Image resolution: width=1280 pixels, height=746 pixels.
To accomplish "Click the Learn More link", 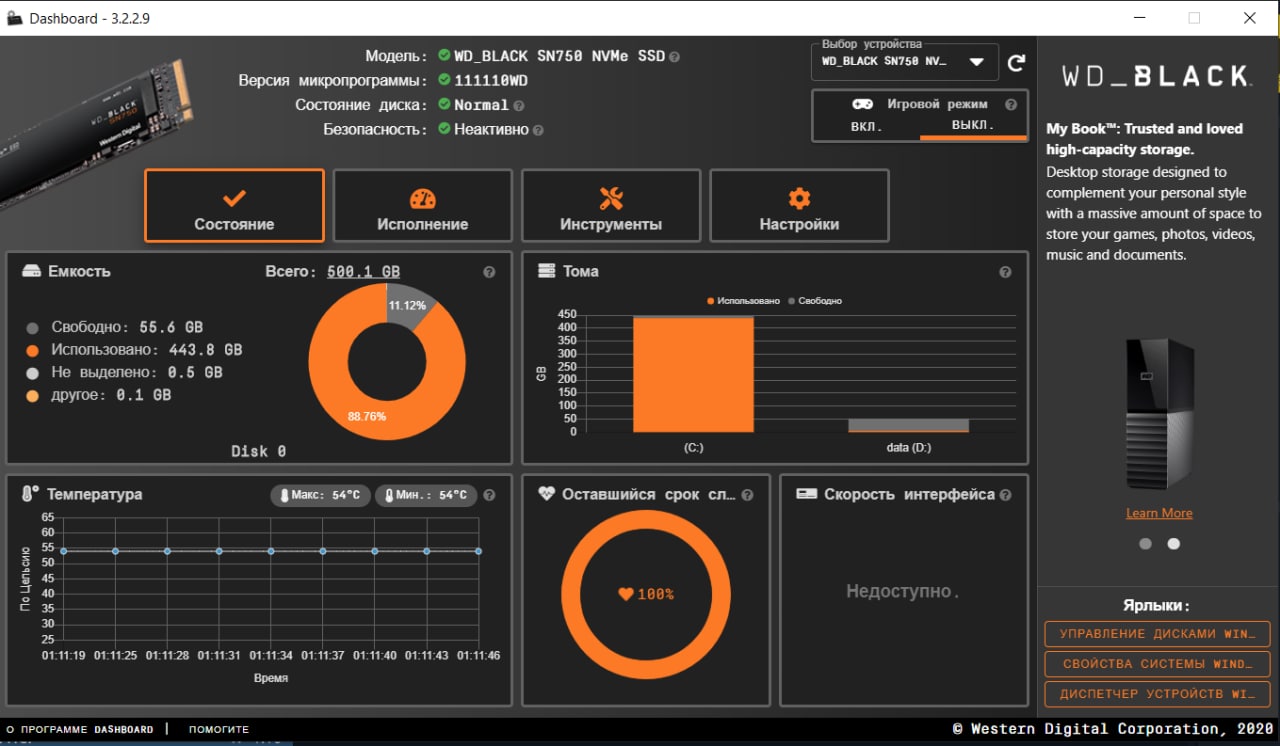I will coord(1159,513).
